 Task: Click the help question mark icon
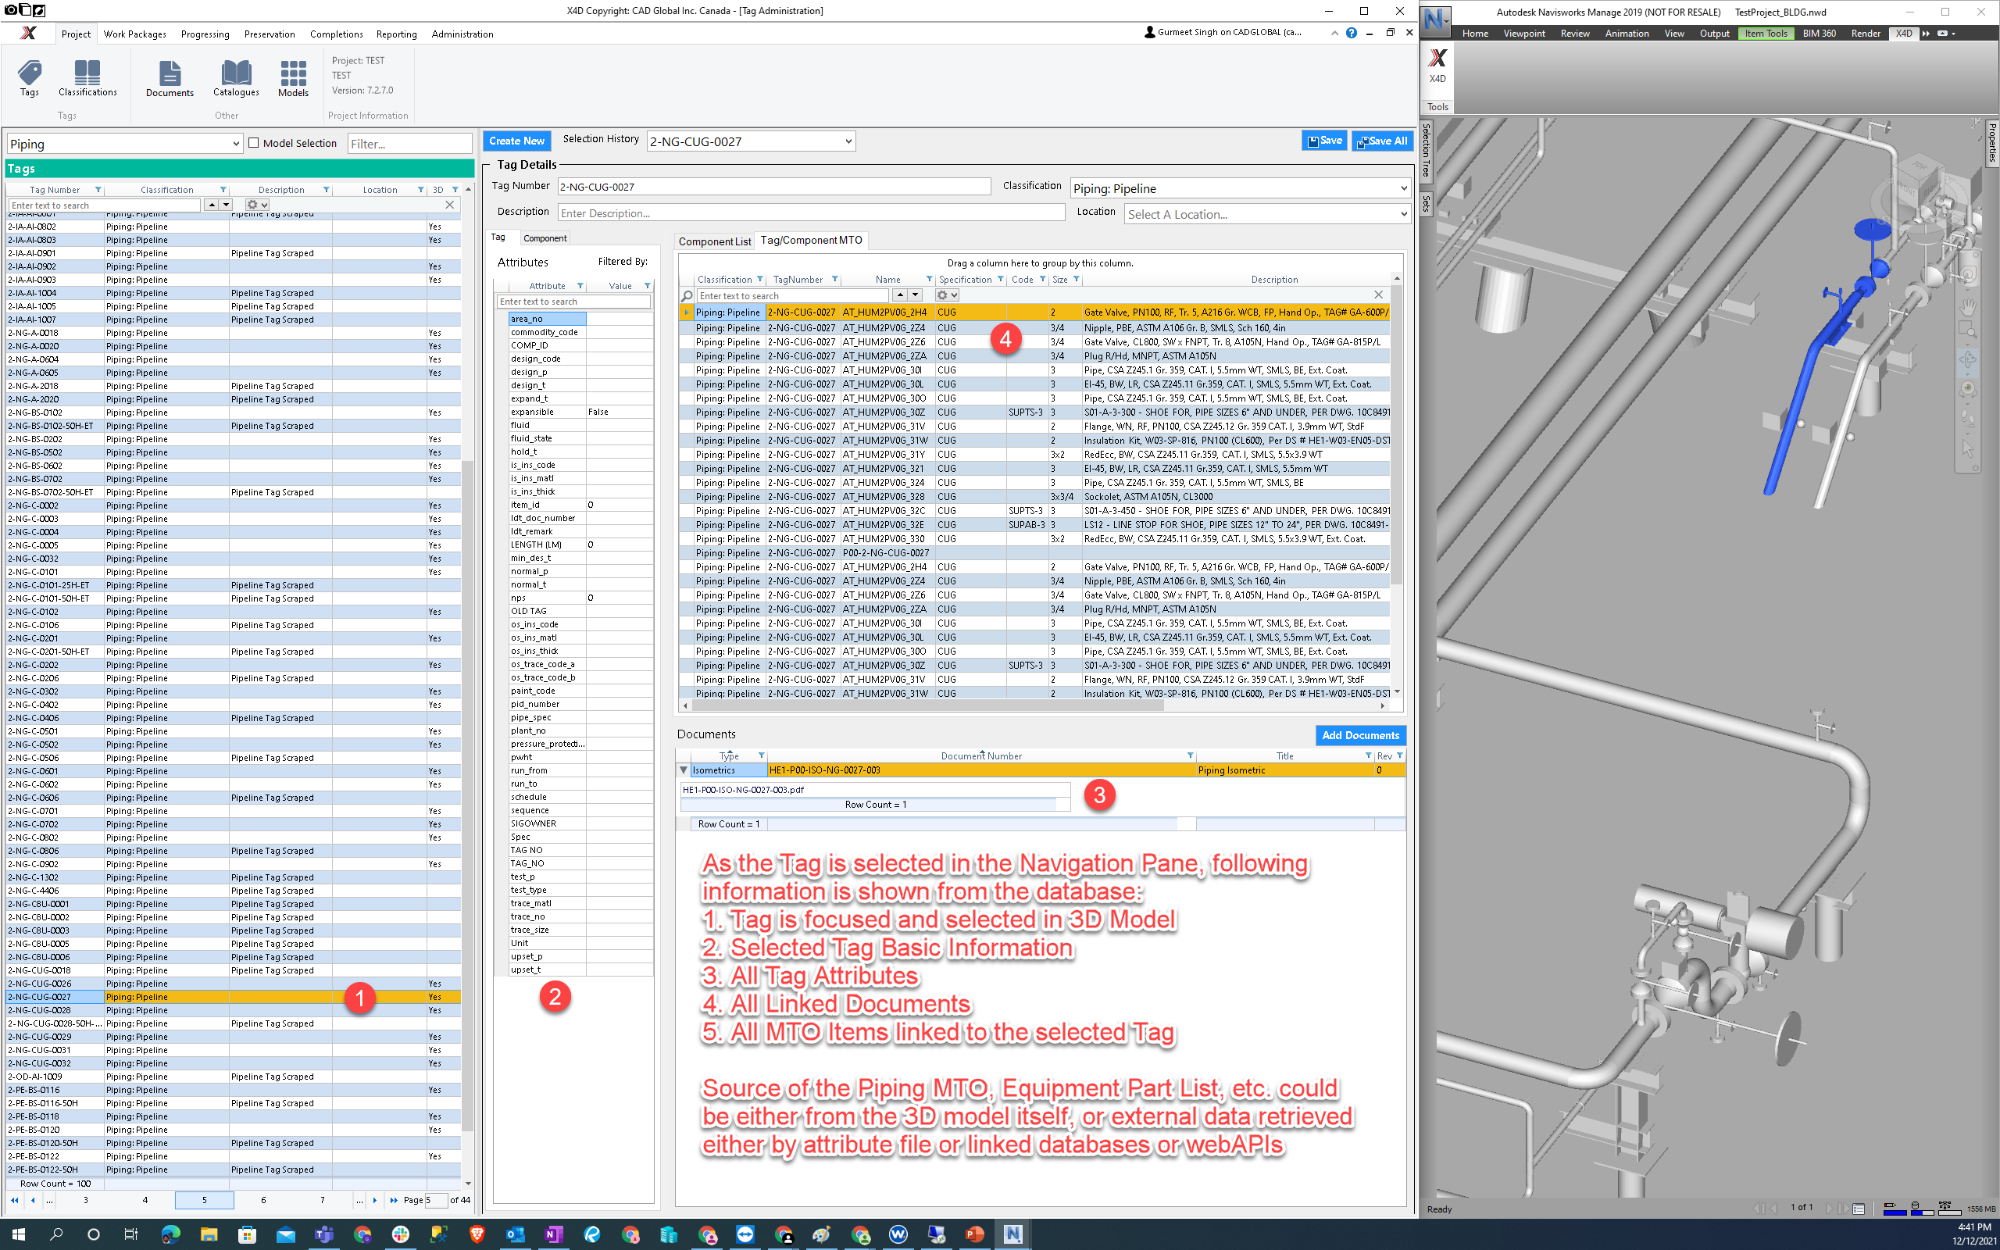point(1351,33)
